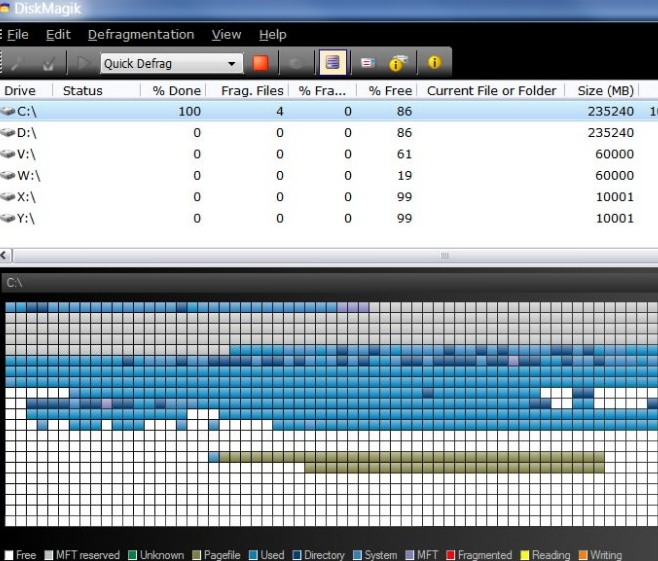658x561 pixels.
Task: Sort by the Drive column header
Action: [26, 91]
